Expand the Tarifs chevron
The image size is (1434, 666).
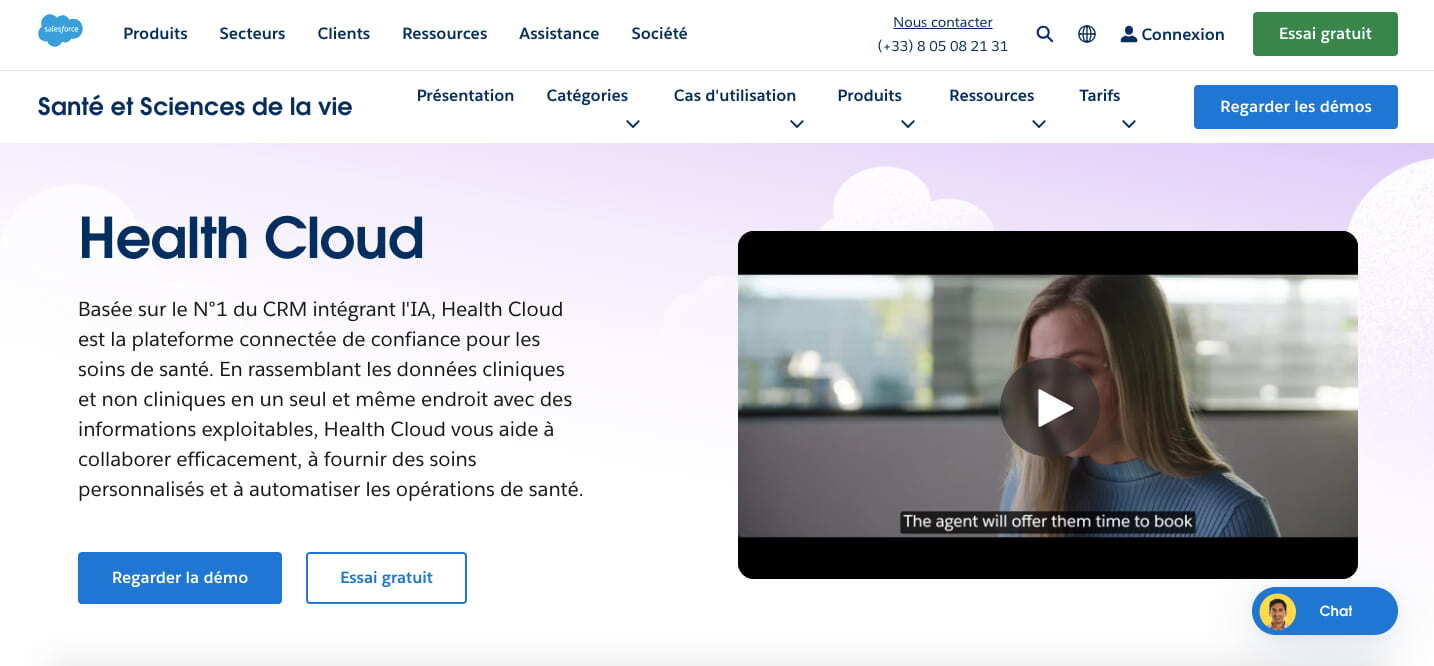tap(1129, 124)
